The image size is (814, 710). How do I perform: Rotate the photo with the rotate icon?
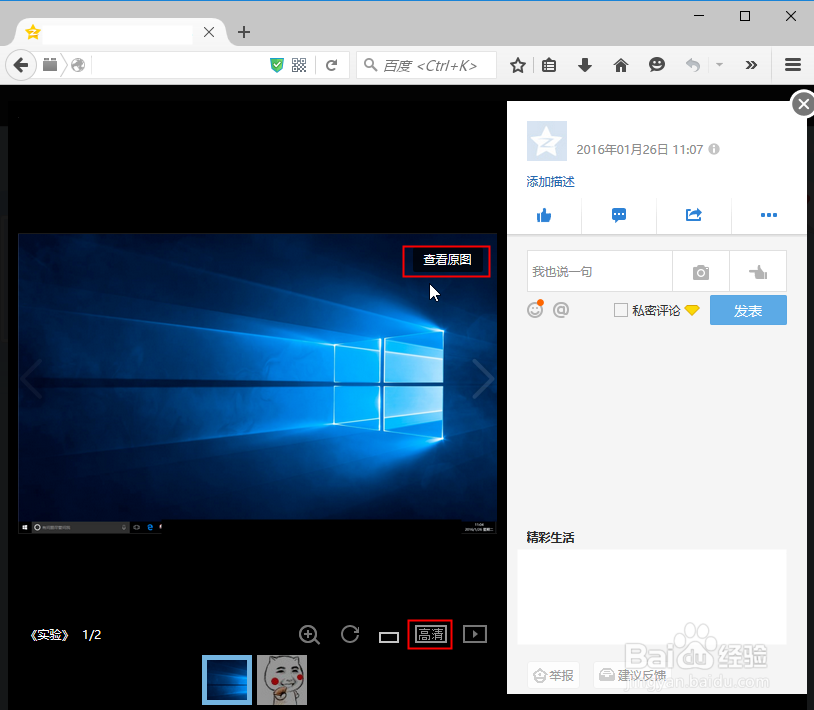(x=350, y=634)
